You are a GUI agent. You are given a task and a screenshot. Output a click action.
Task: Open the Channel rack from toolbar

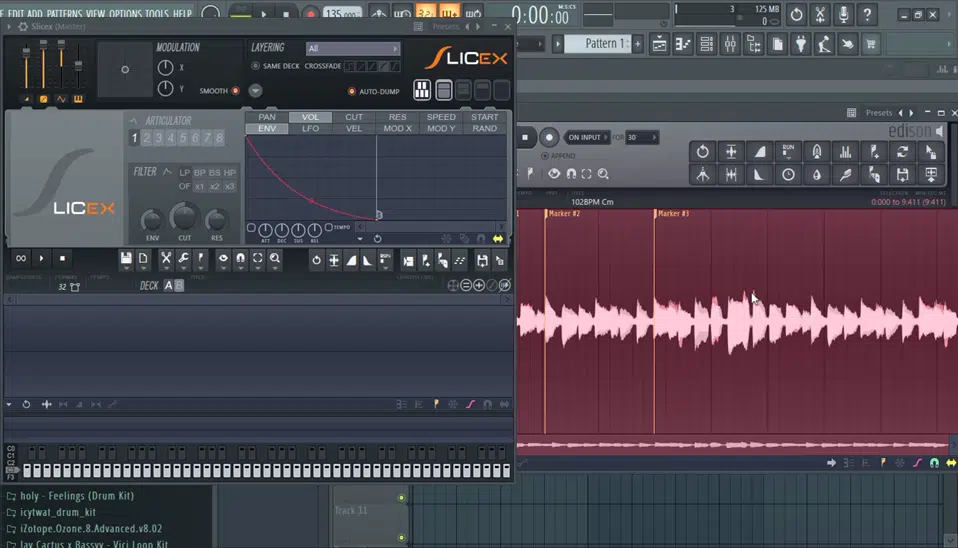tap(706, 44)
